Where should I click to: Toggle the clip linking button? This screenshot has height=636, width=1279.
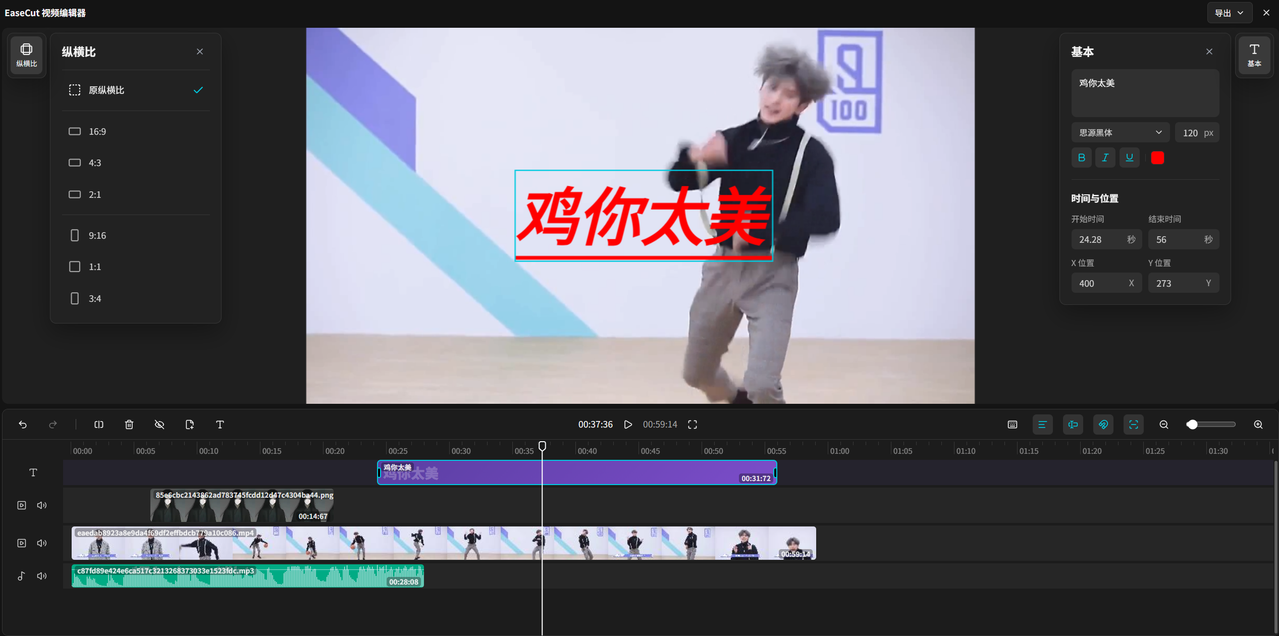[x=1103, y=425]
